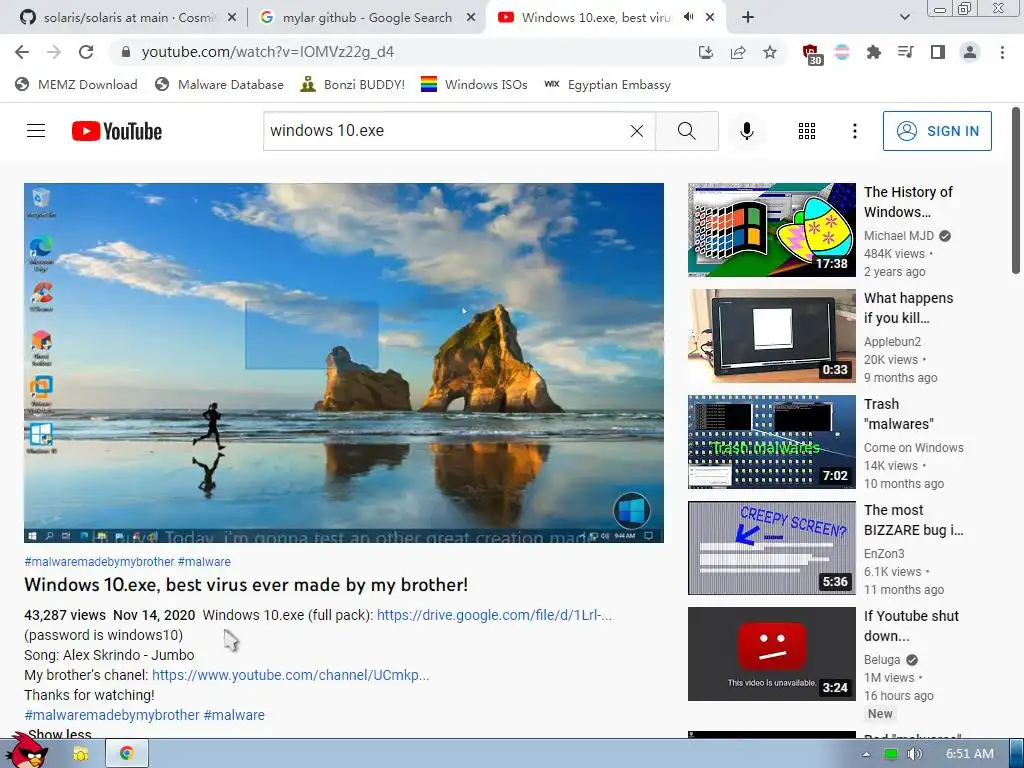Search with your voice microphone

(746, 131)
